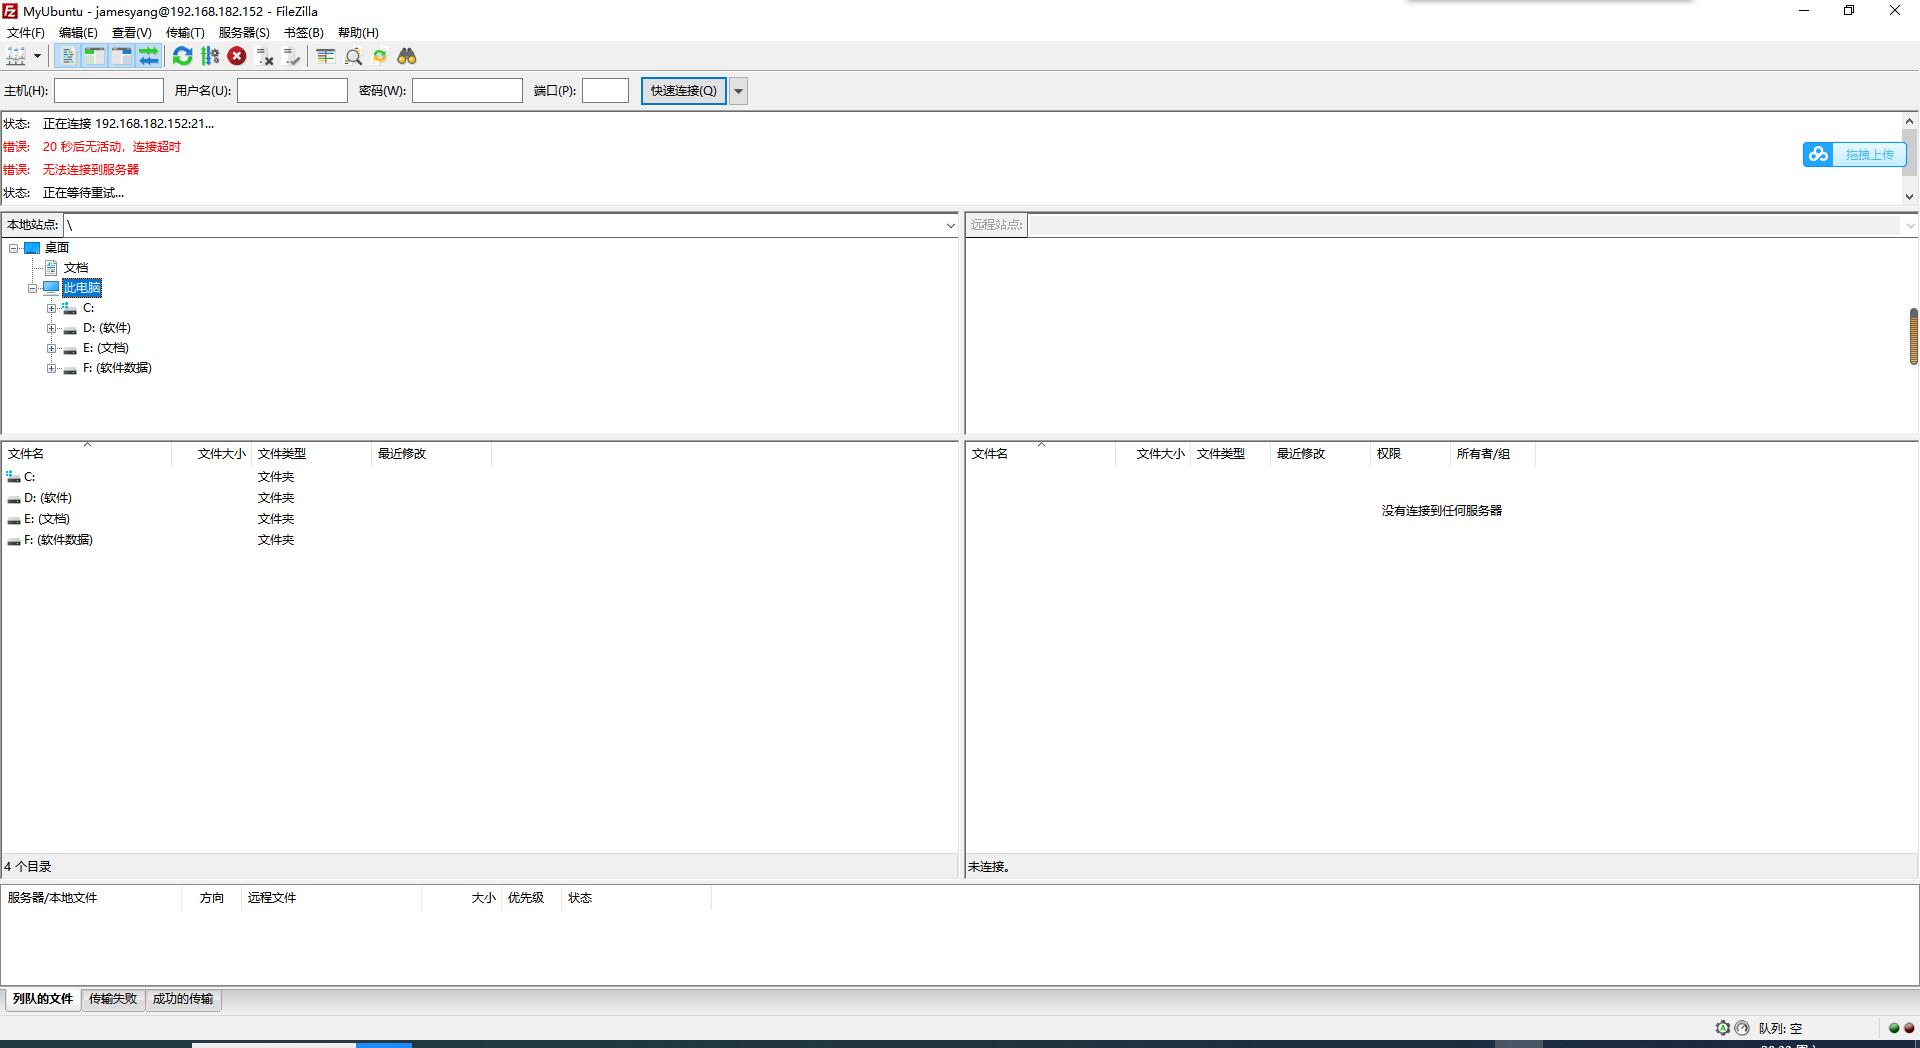Expand F: (软件数据) drive tree node
Viewport: 1920px width, 1048px height.
tap(51, 368)
